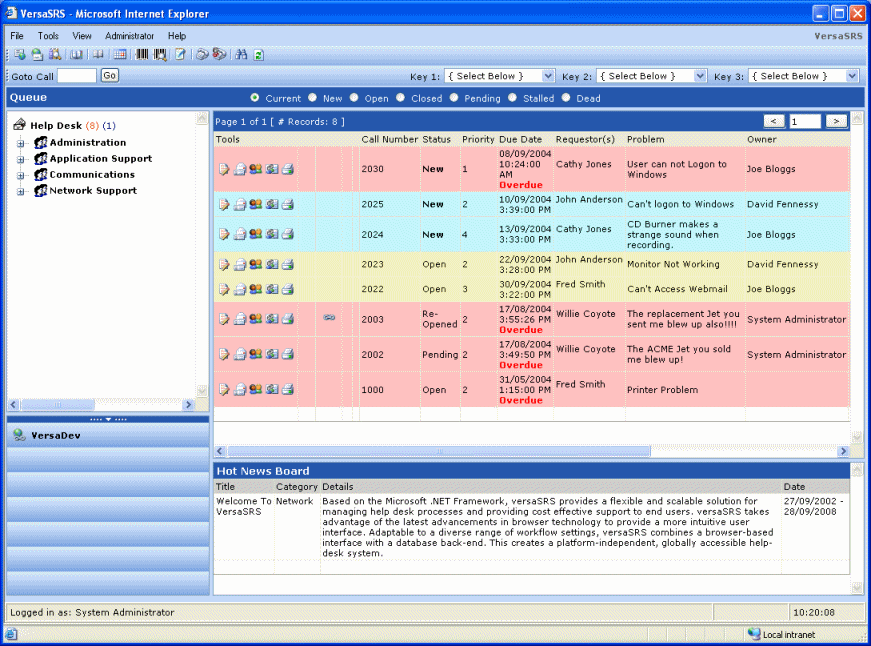Open the File menu
Image resolution: width=871 pixels, height=646 pixels.
pos(17,36)
